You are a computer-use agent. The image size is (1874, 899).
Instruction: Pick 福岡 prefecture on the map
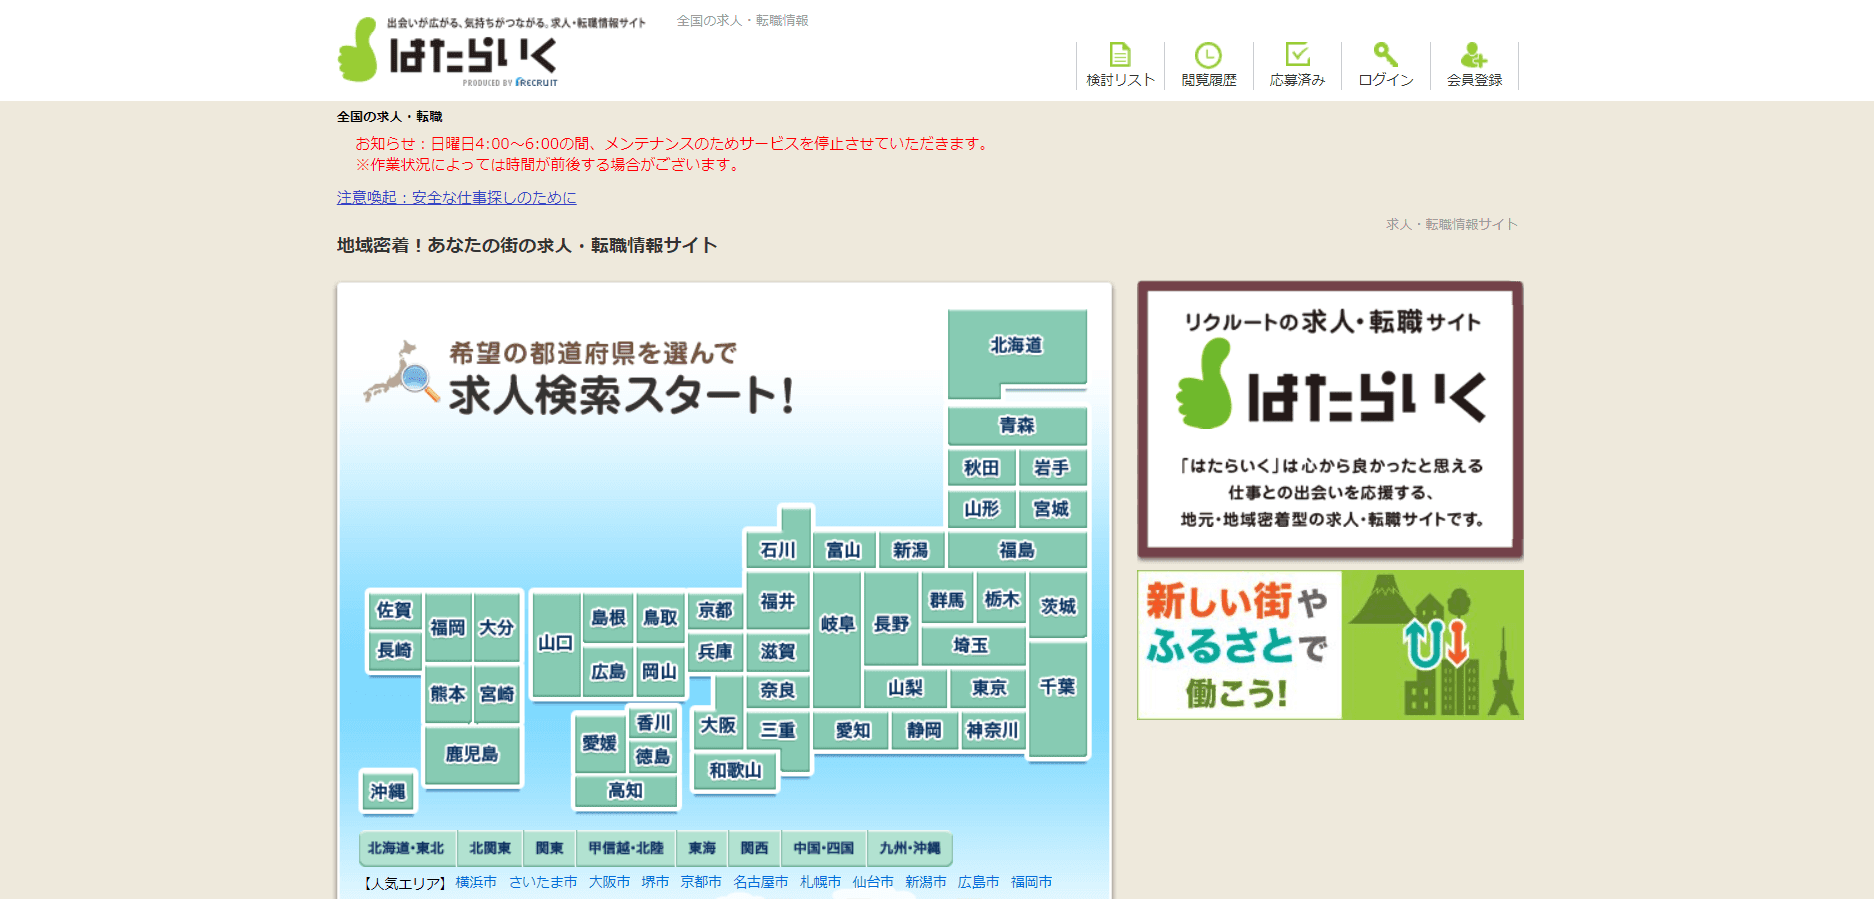tap(448, 627)
